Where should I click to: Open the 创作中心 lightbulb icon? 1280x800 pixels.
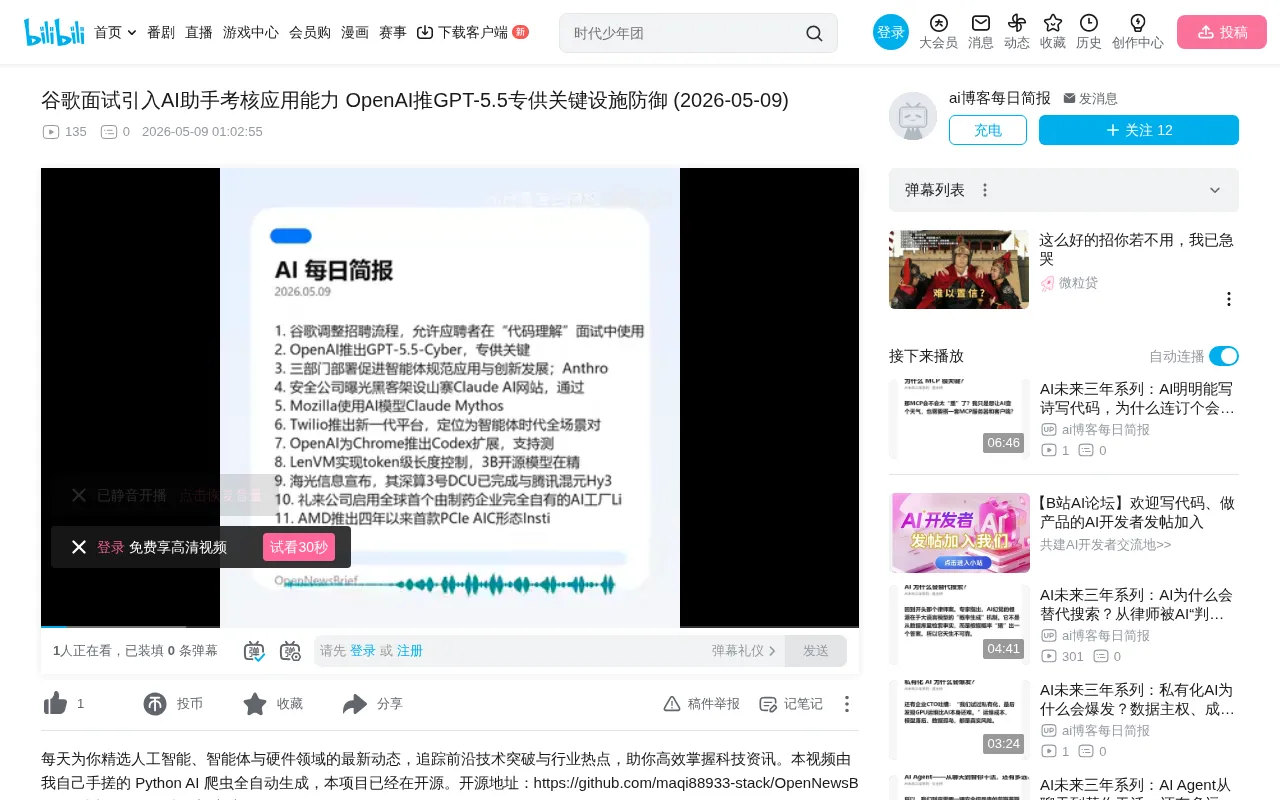[x=1138, y=23]
